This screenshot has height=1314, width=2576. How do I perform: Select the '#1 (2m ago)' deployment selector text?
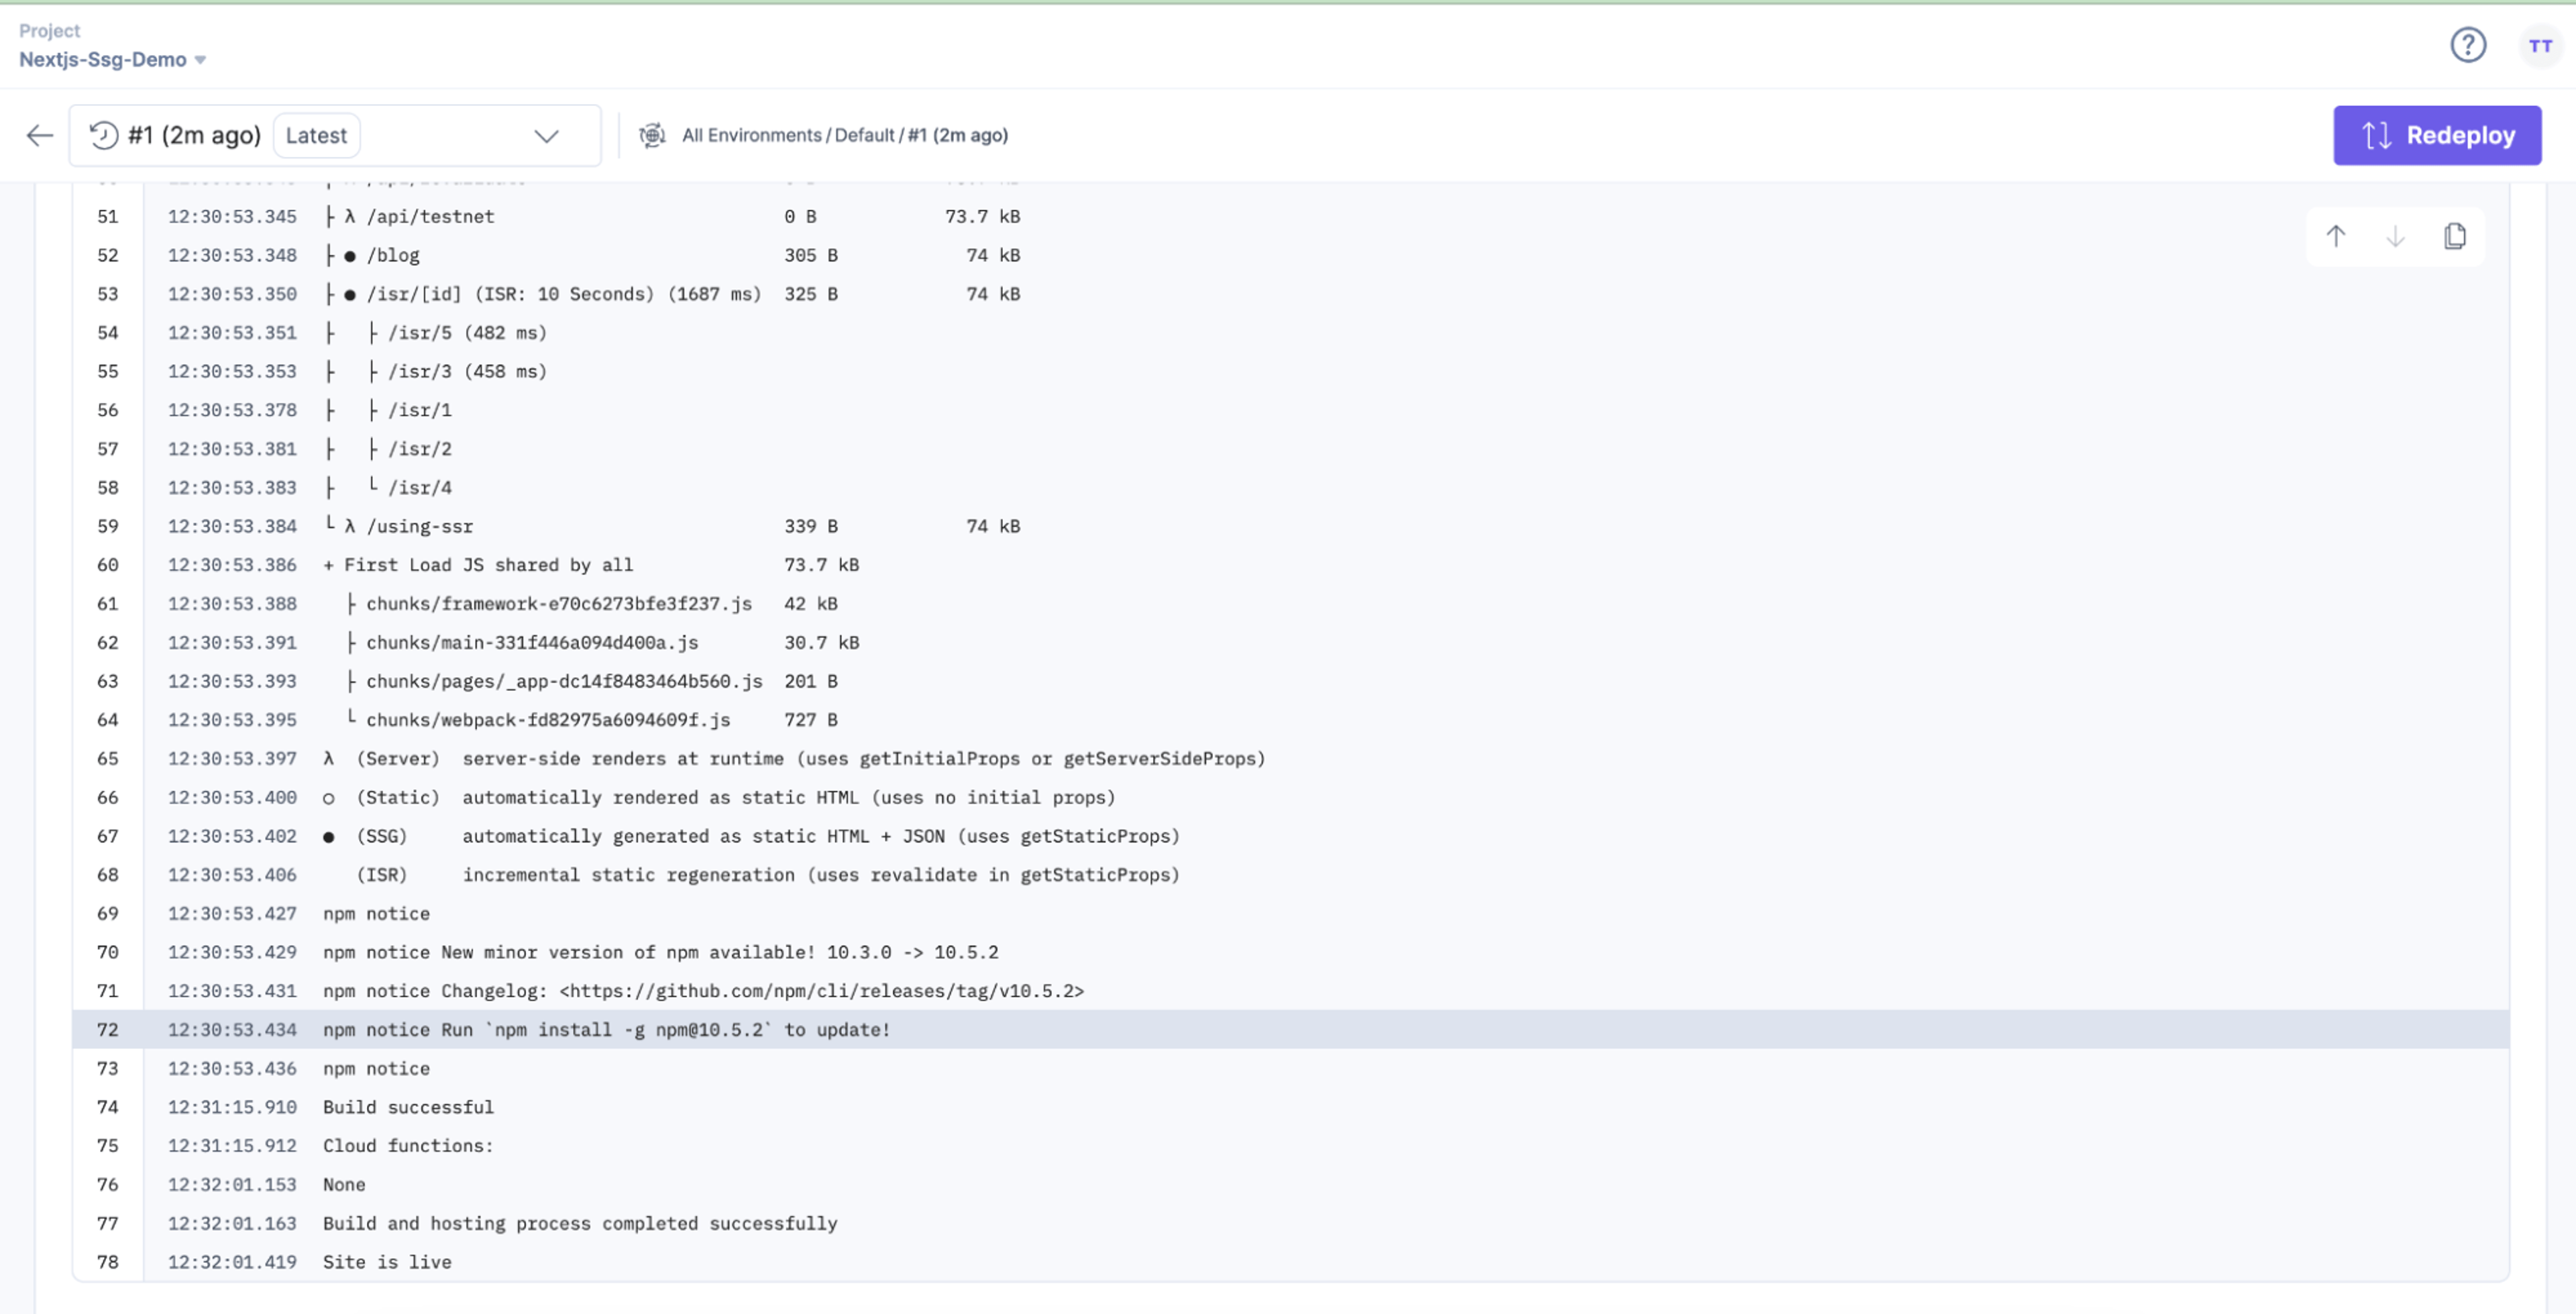coord(194,135)
